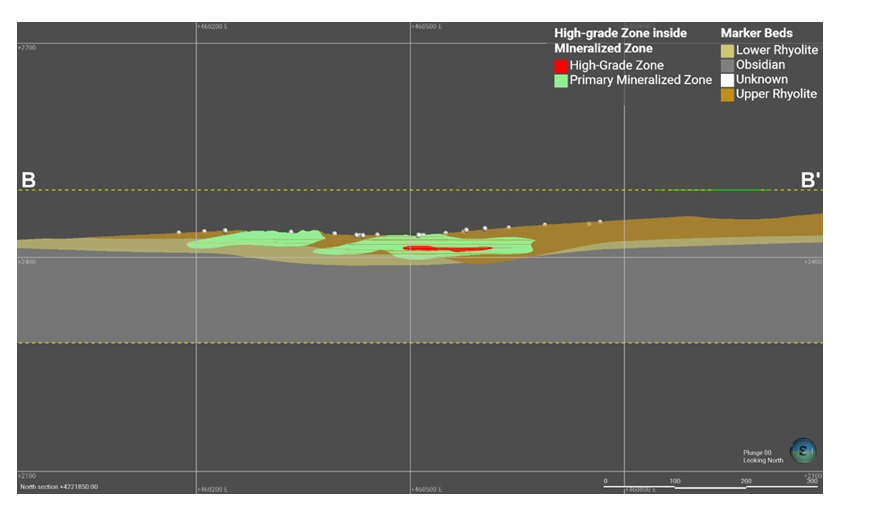Click the green Primary Mineralized Zone swatch

pyautogui.click(x=561, y=80)
